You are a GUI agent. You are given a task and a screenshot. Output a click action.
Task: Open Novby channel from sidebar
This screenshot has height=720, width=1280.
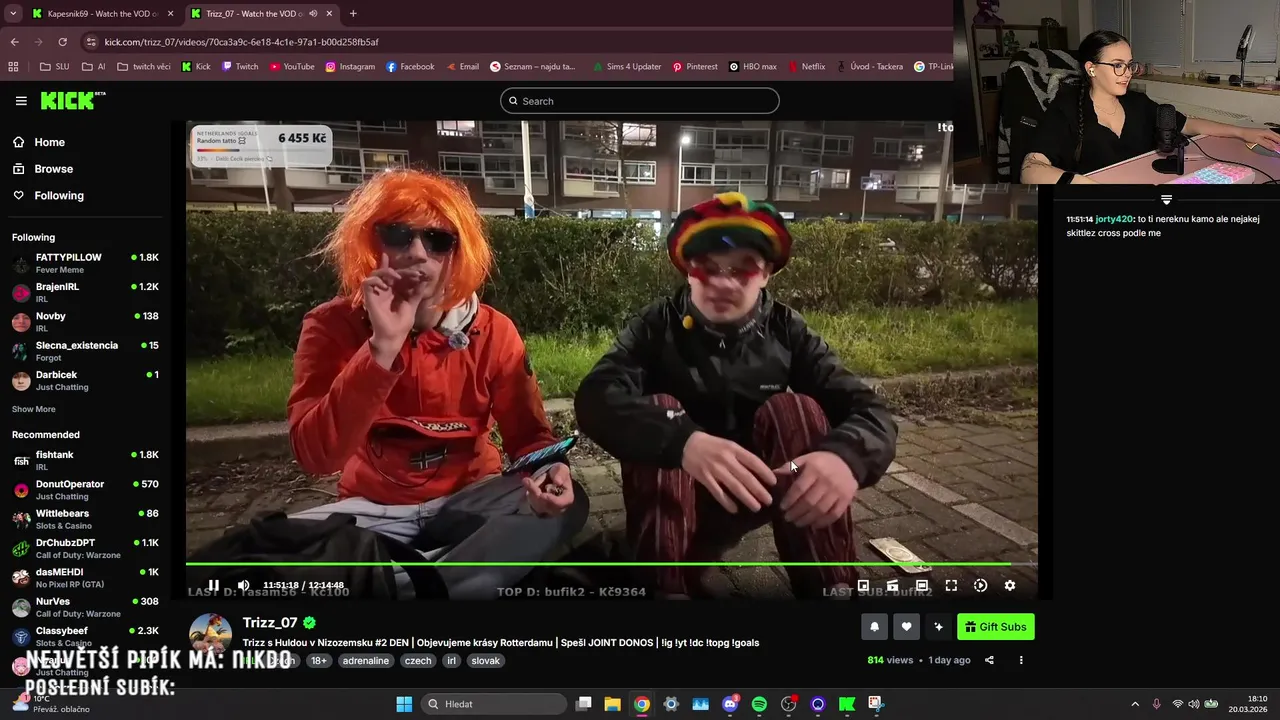click(84, 322)
